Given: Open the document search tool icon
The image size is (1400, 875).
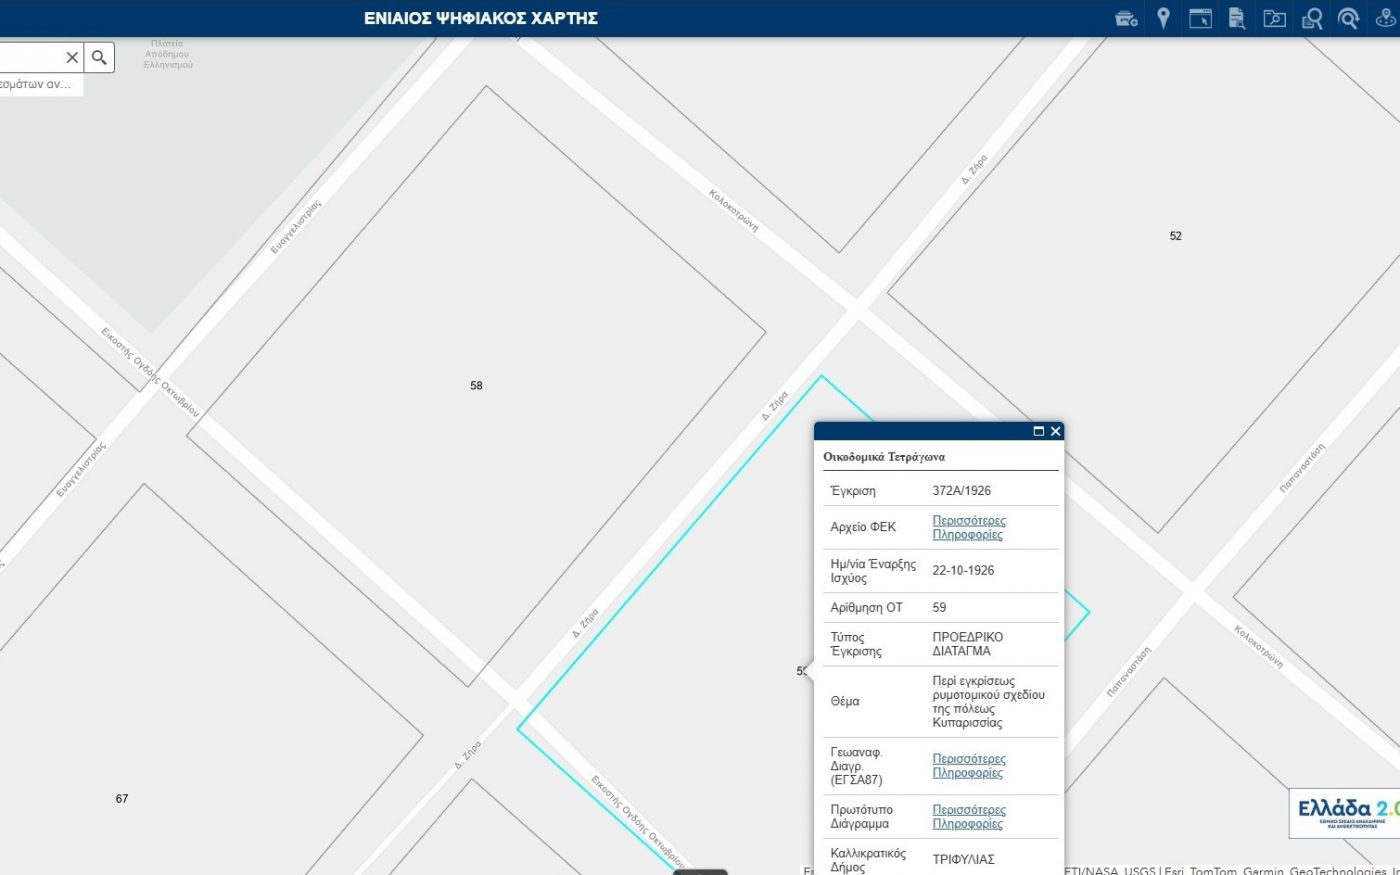Looking at the screenshot, I should pyautogui.click(x=1237, y=18).
